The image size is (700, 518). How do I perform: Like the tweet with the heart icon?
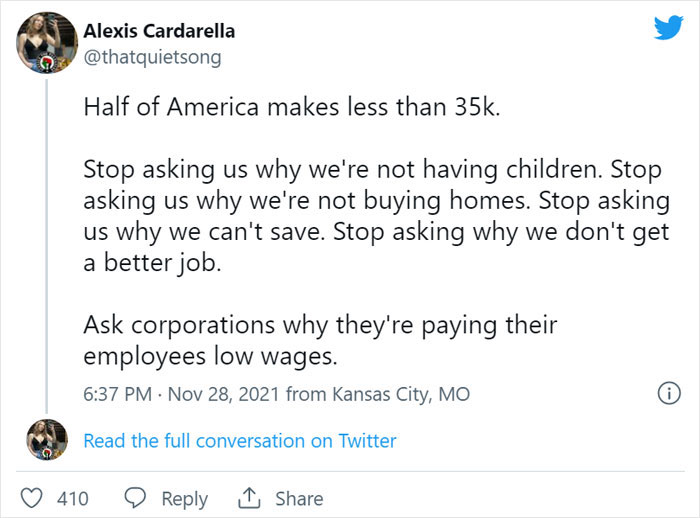coord(32,498)
